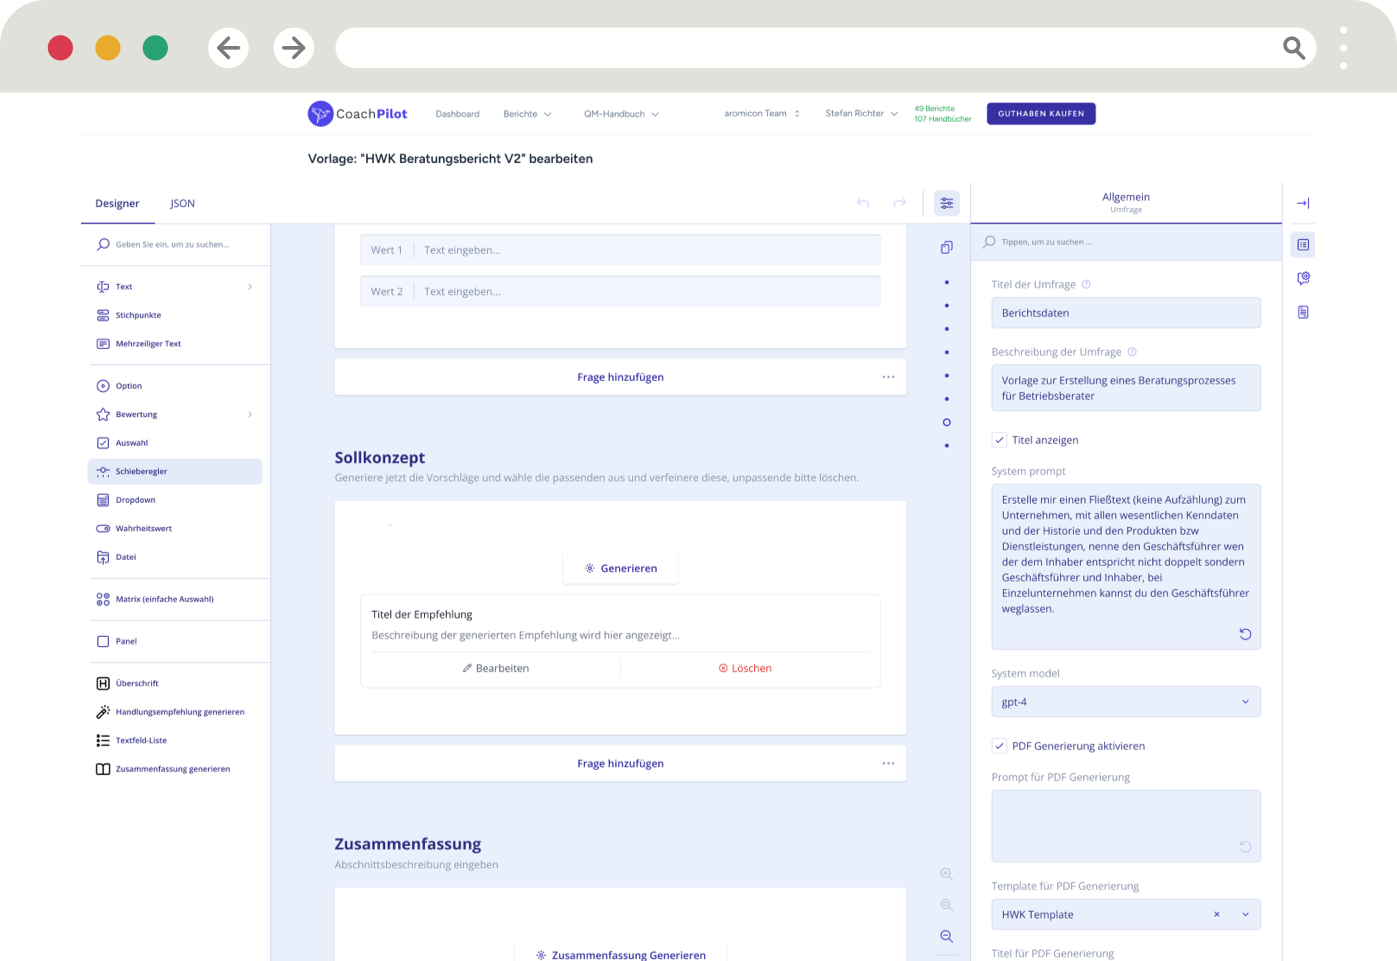1397x961 pixels.
Task: Click the browser forward arrow button
Action: pyautogui.click(x=294, y=48)
